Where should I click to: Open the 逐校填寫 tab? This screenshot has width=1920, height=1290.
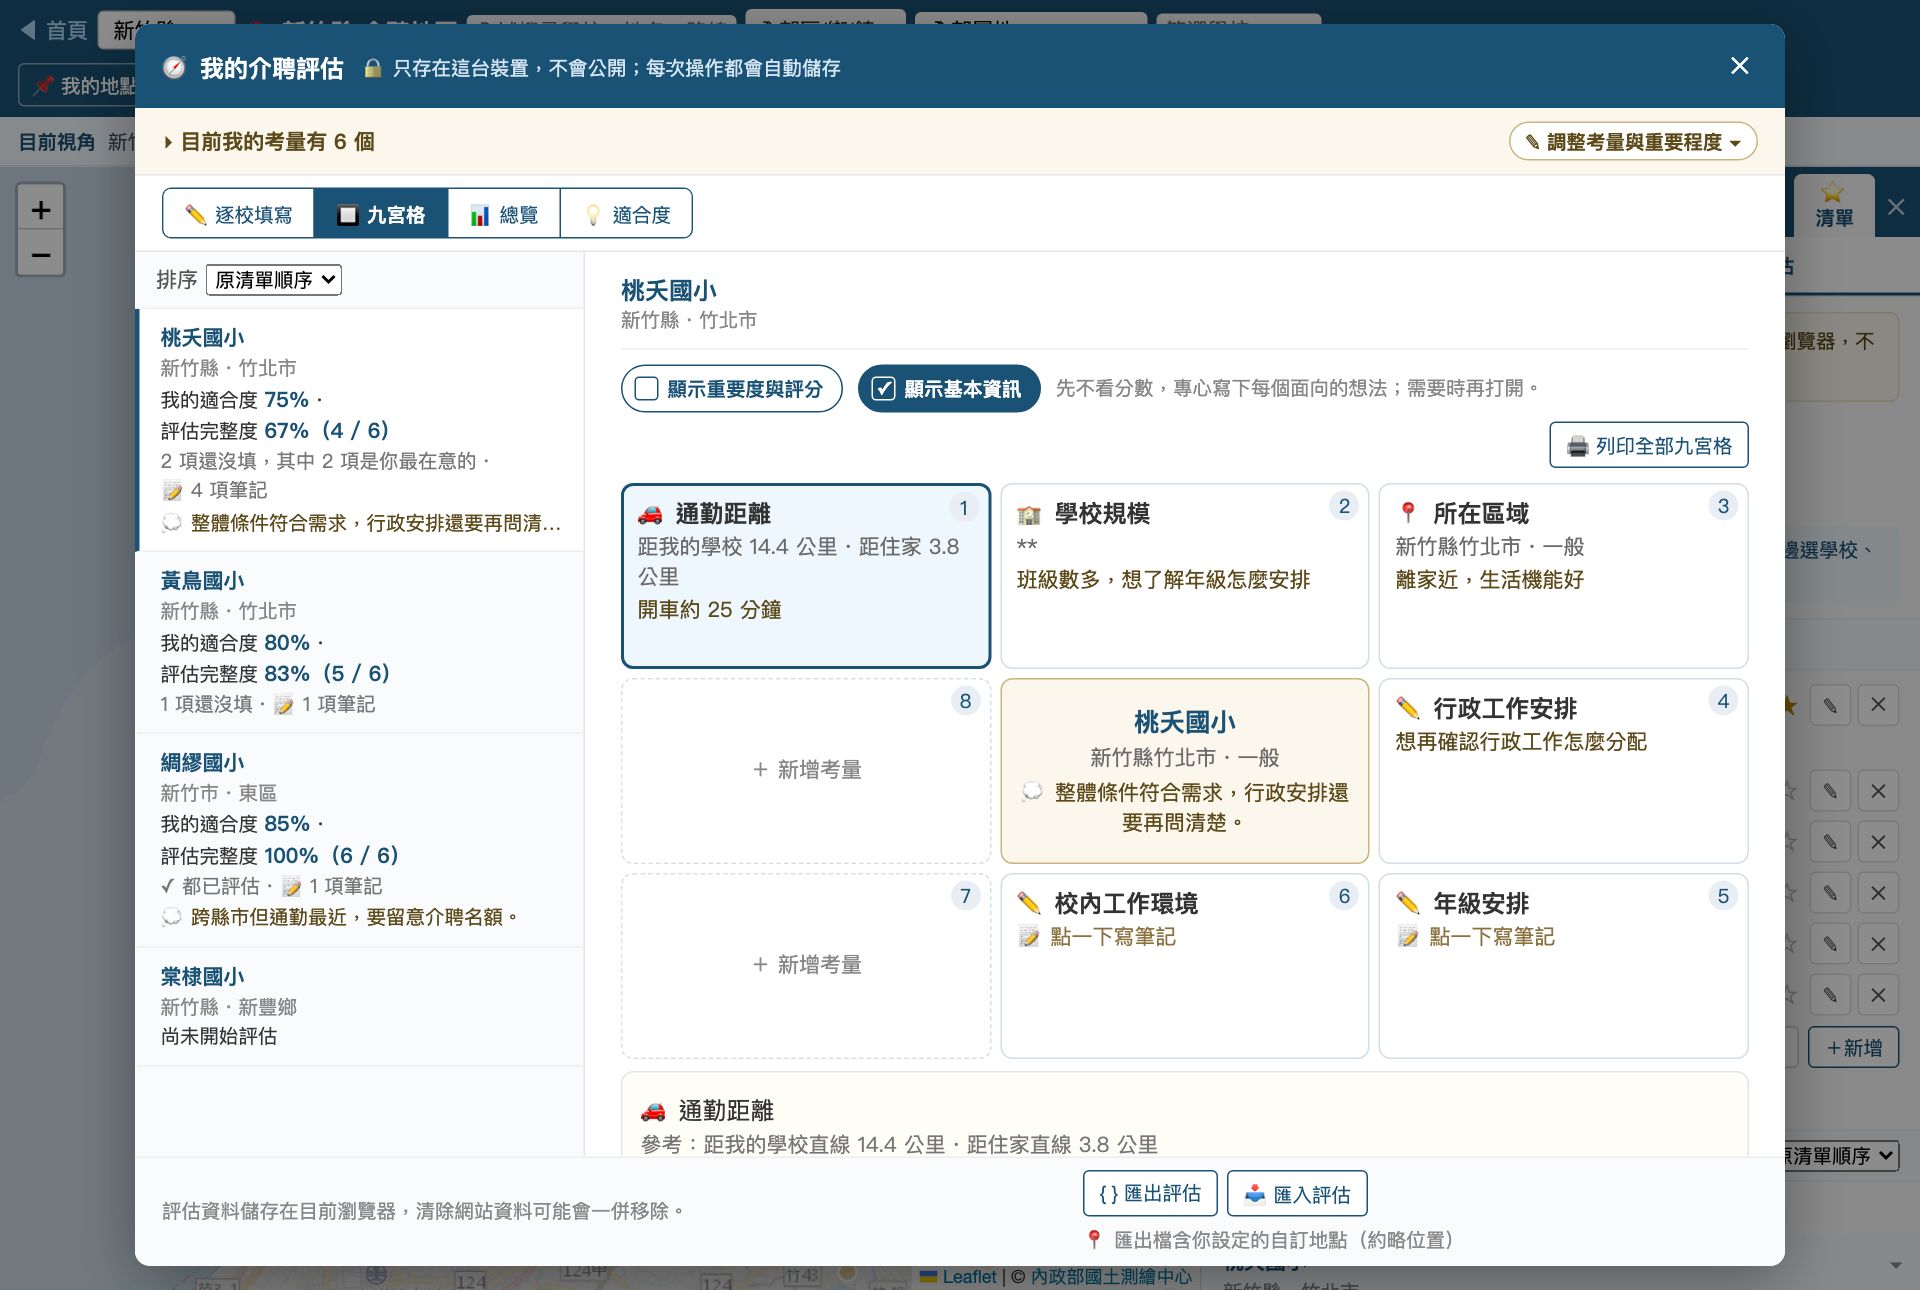pyautogui.click(x=238, y=214)
